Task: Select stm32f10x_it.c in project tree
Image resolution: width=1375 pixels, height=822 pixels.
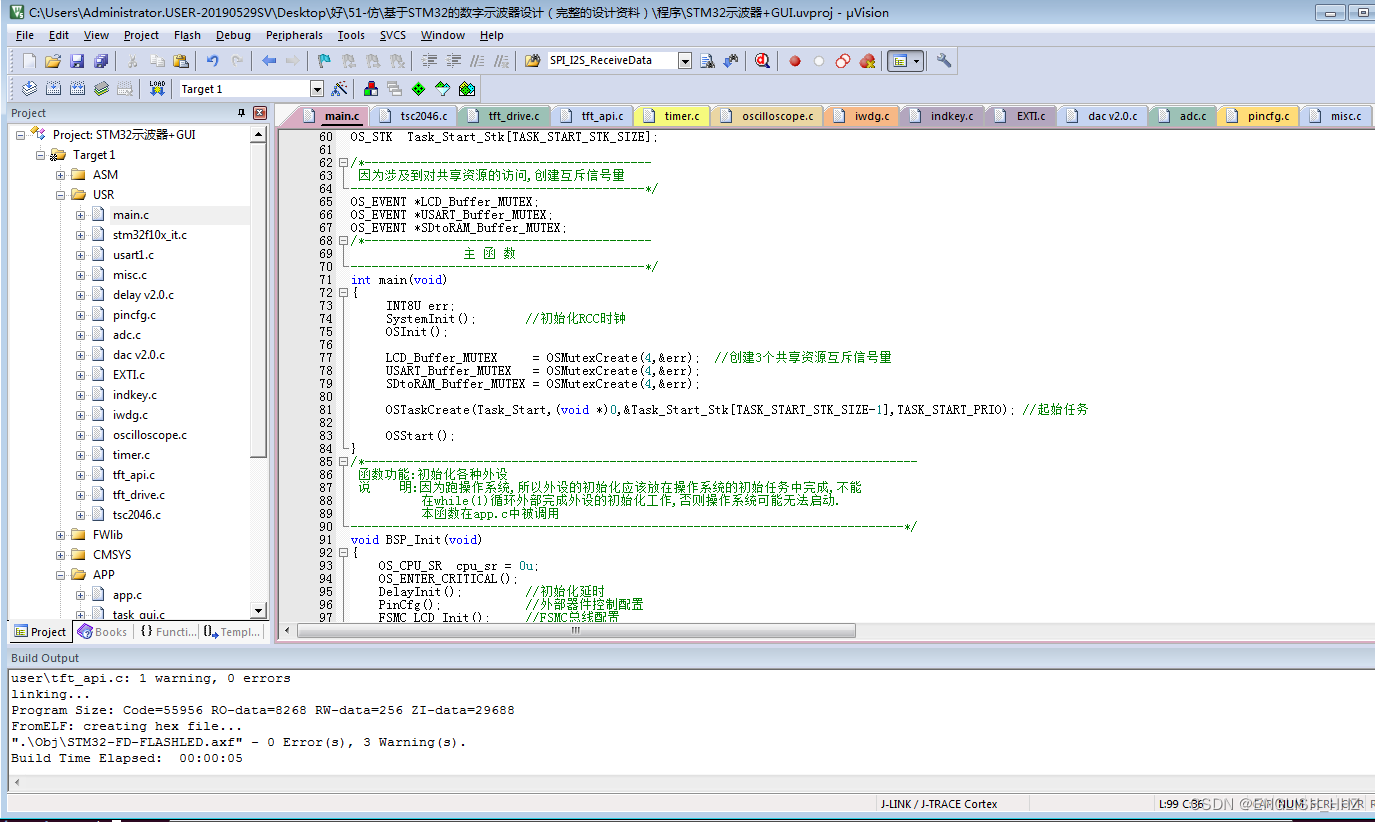Action: click(x=149, y=235)
